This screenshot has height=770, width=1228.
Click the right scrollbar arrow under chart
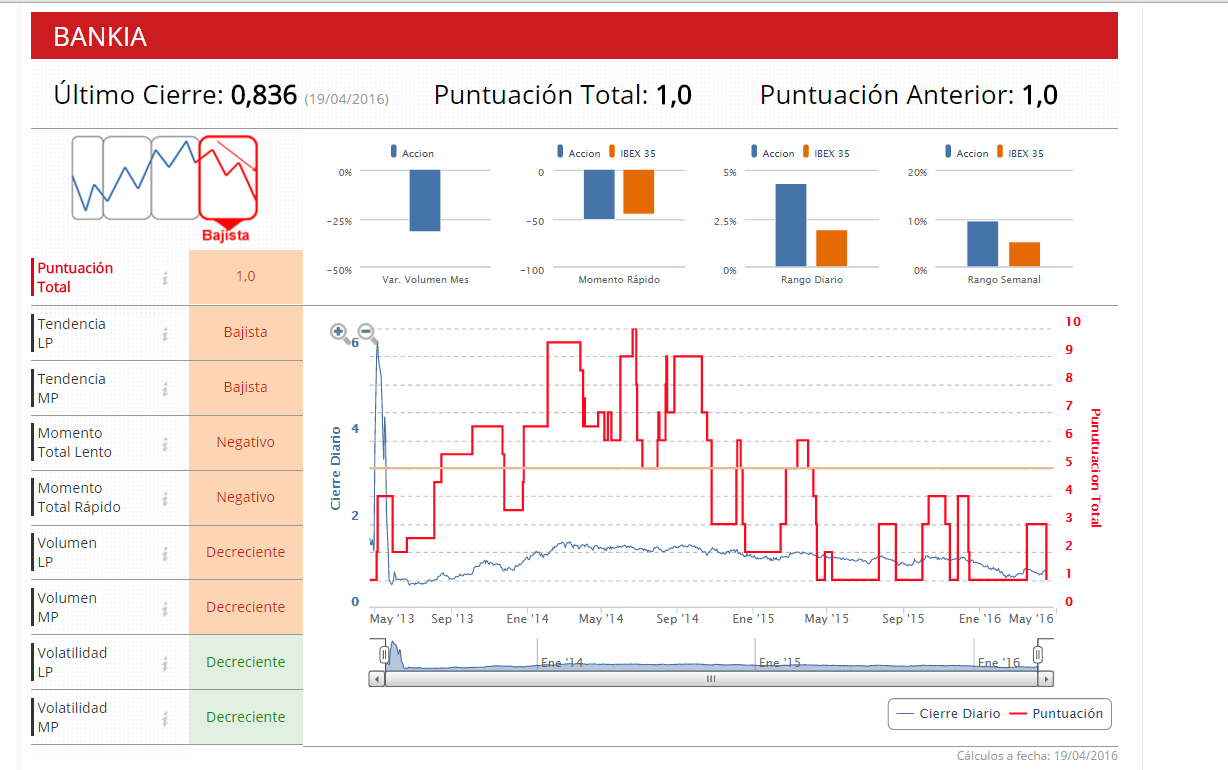[x=1046, y=679]
